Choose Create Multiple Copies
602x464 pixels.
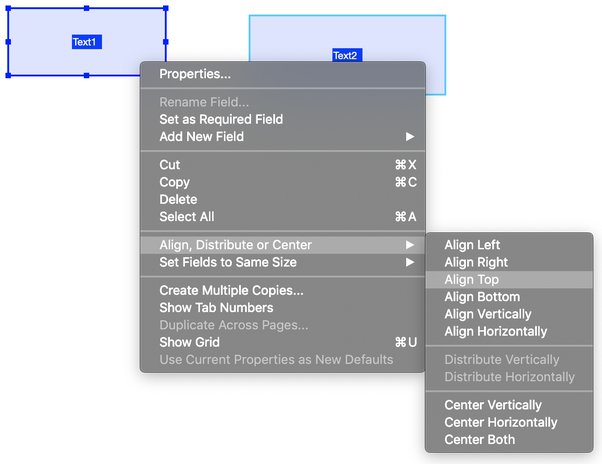pos(283,290)
